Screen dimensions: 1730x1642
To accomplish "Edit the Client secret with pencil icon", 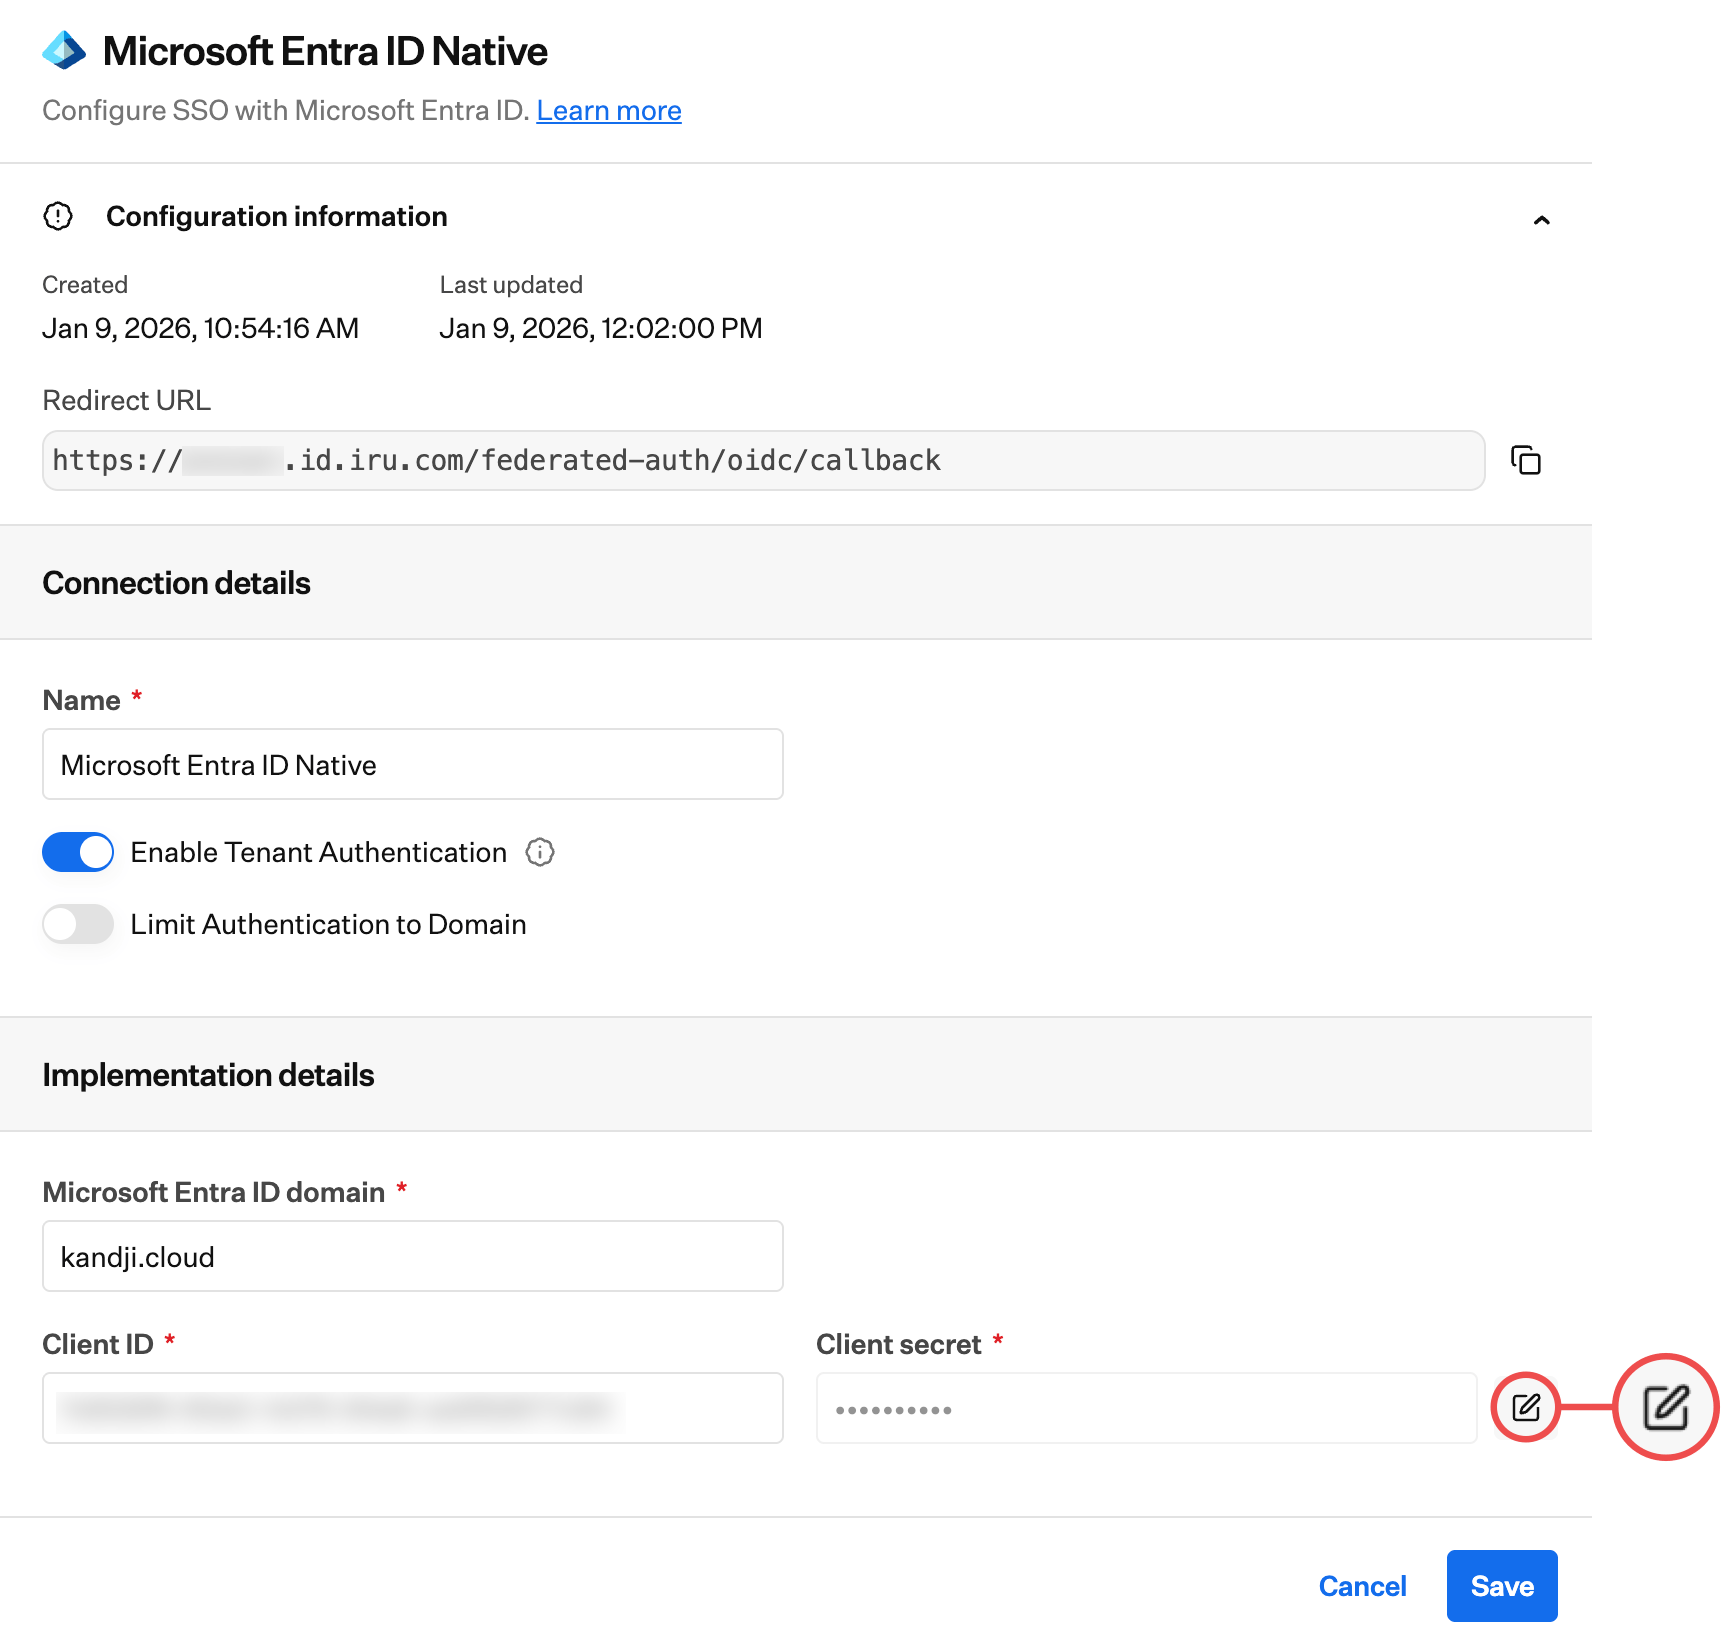I will point(1526,1408).
